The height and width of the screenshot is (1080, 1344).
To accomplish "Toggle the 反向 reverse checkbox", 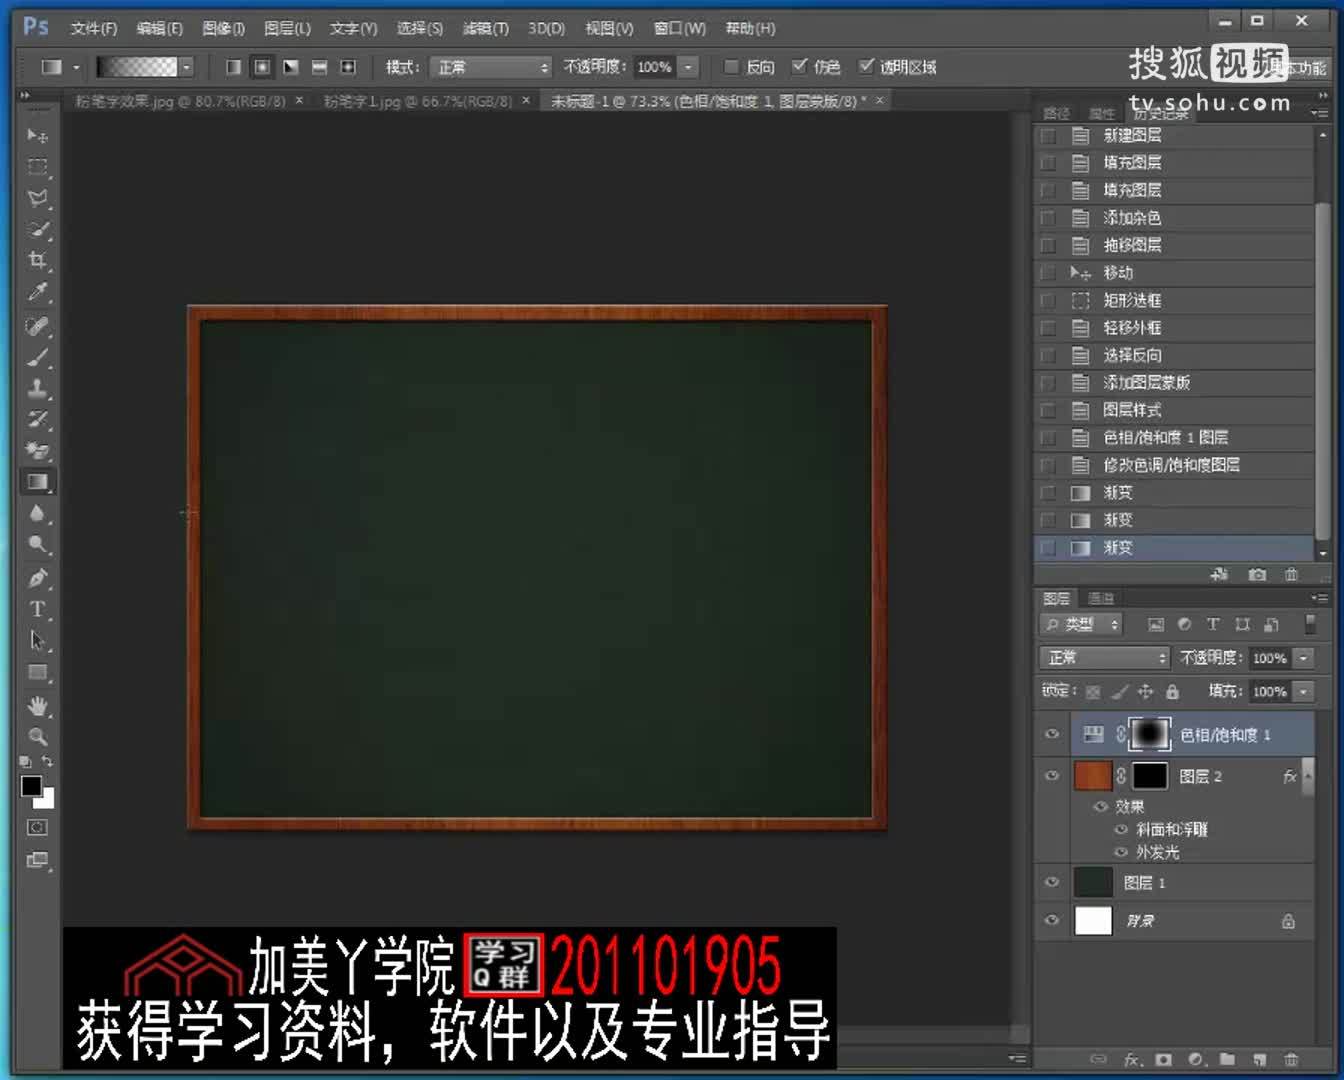I will 731,67.
